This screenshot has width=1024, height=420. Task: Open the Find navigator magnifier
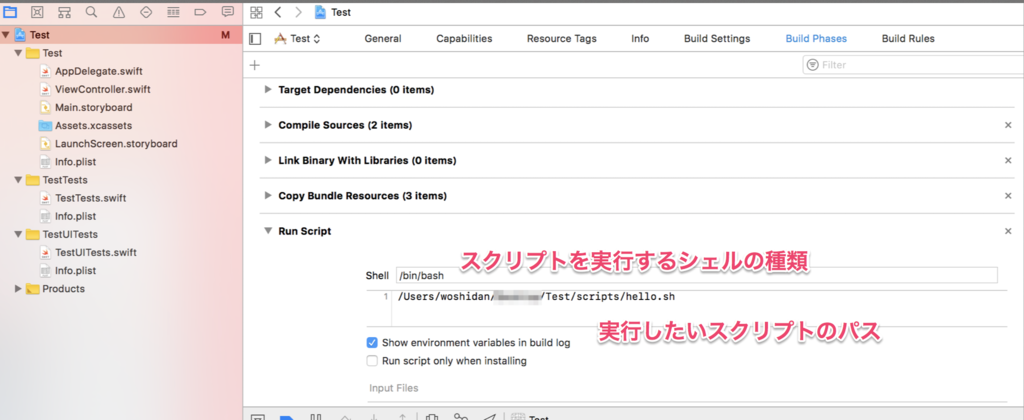(91, 12)
